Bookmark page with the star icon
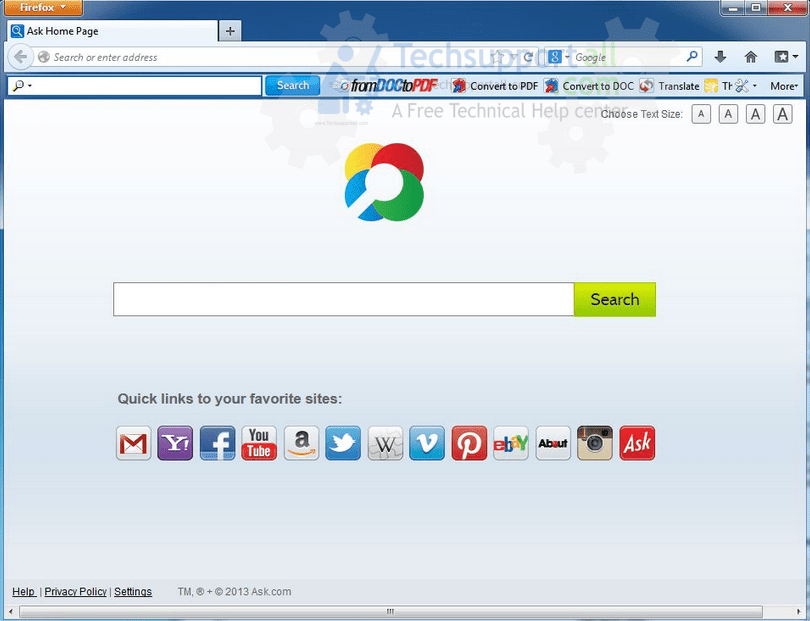This screenshot has height=621, width=810. click(x=497, y=57)
